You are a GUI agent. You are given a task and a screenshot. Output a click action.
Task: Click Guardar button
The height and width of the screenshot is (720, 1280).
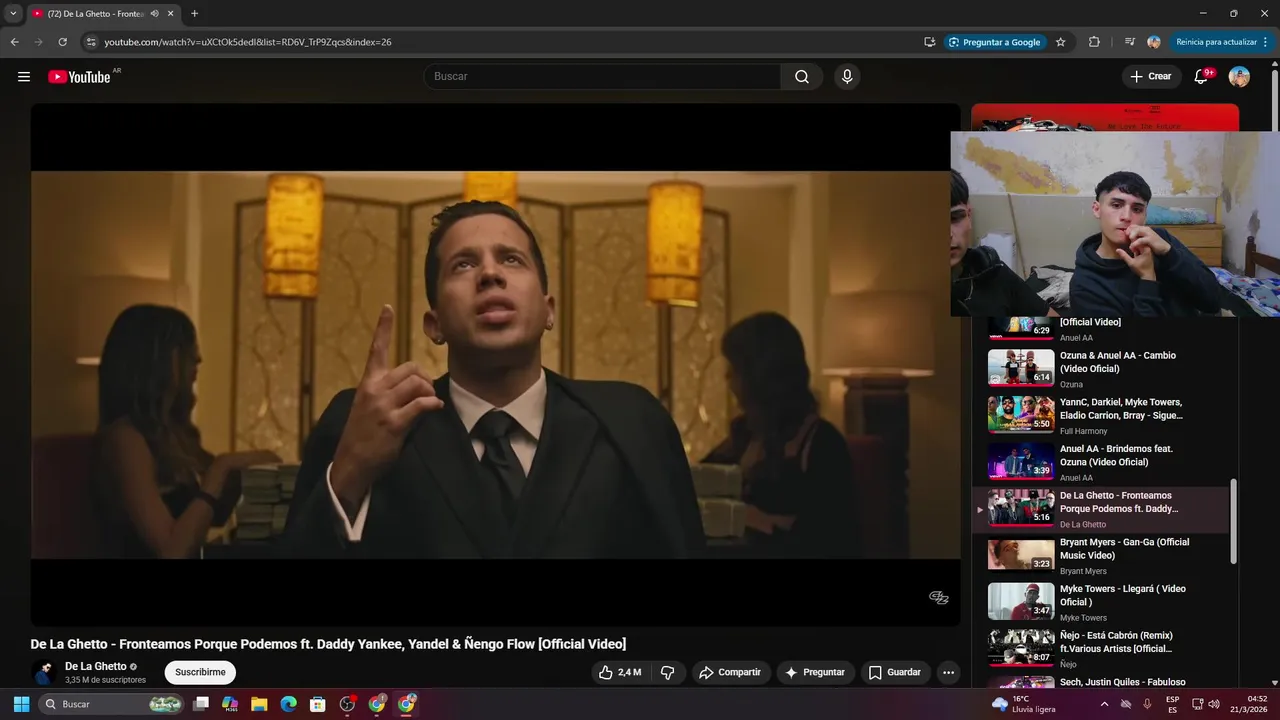coord(894,672)
